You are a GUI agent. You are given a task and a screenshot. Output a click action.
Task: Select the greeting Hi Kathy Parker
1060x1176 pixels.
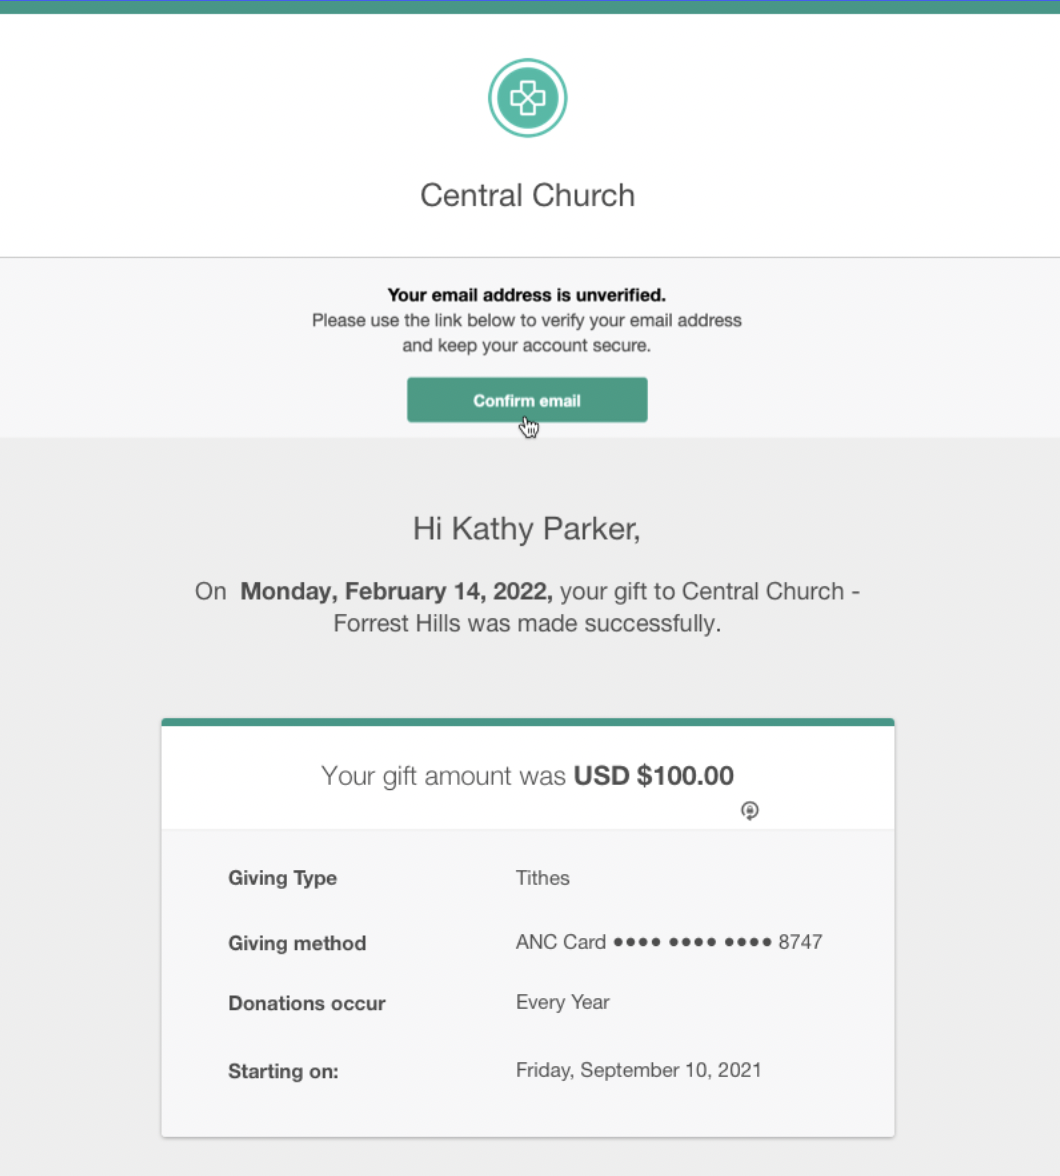coord(526,528)
